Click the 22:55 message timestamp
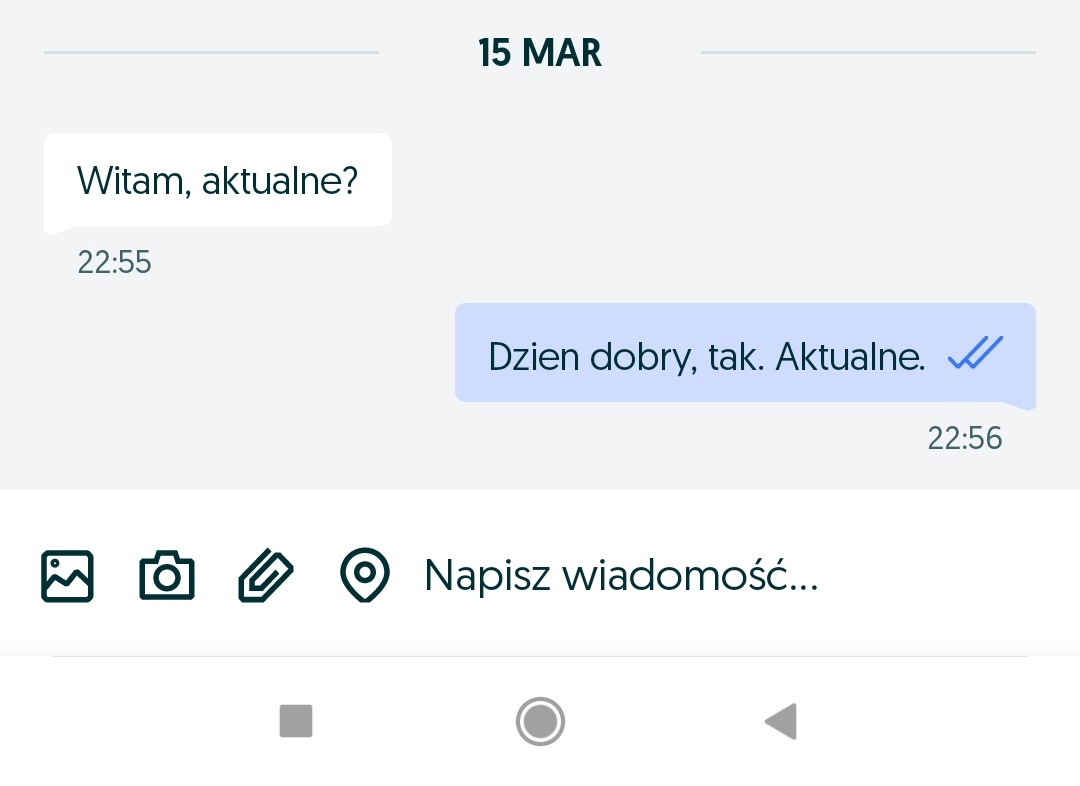Viewport: 1080px width, 786px height. 115,263
